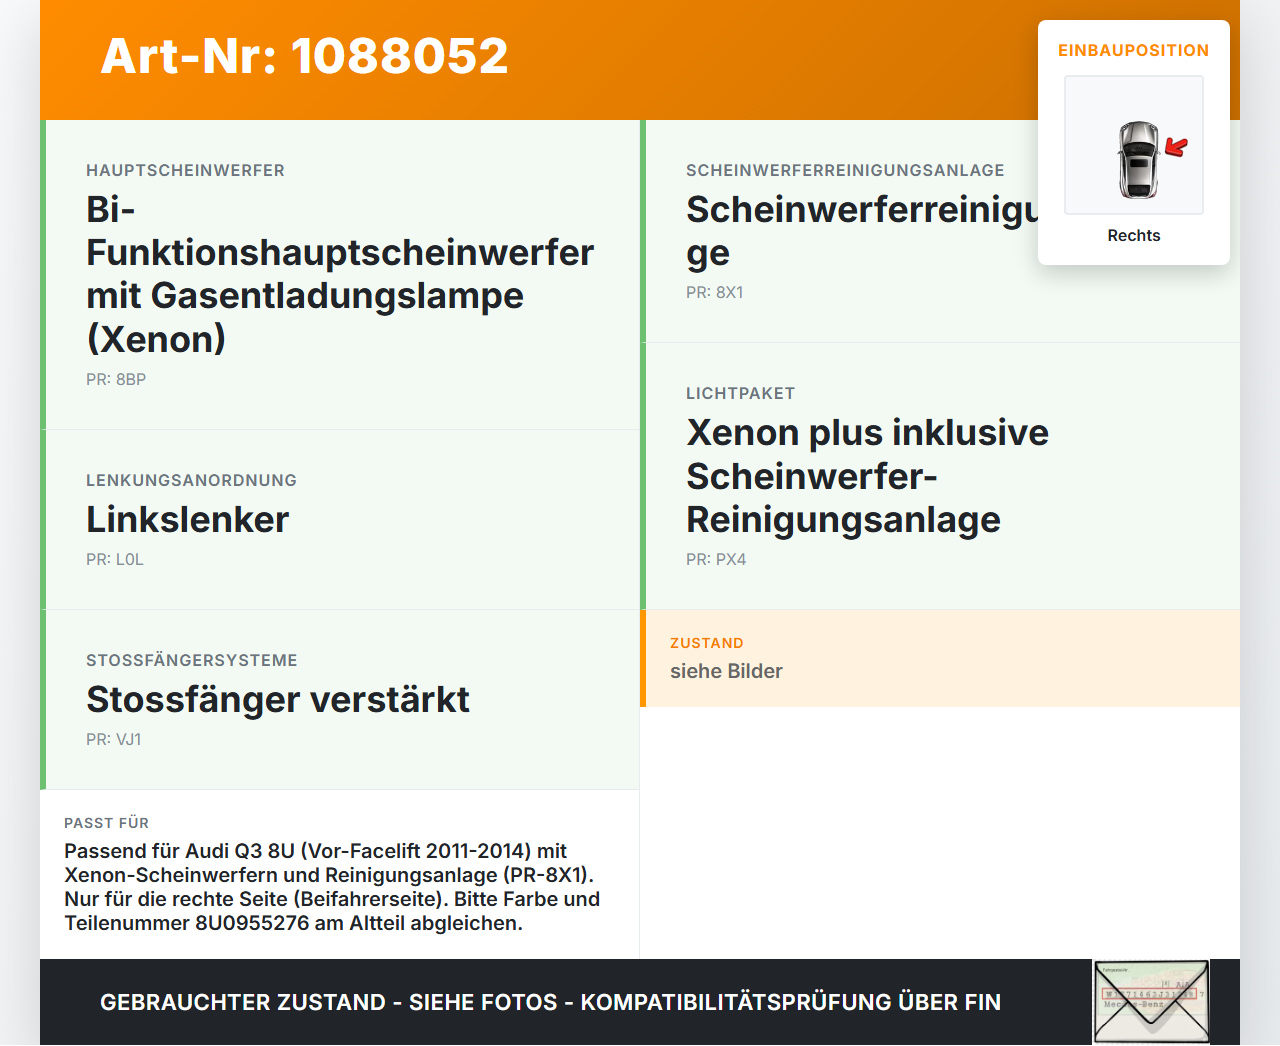Click the "siehe Bilder" condition text
This screenshot has height=1046, width=1280.
point(726,671)
